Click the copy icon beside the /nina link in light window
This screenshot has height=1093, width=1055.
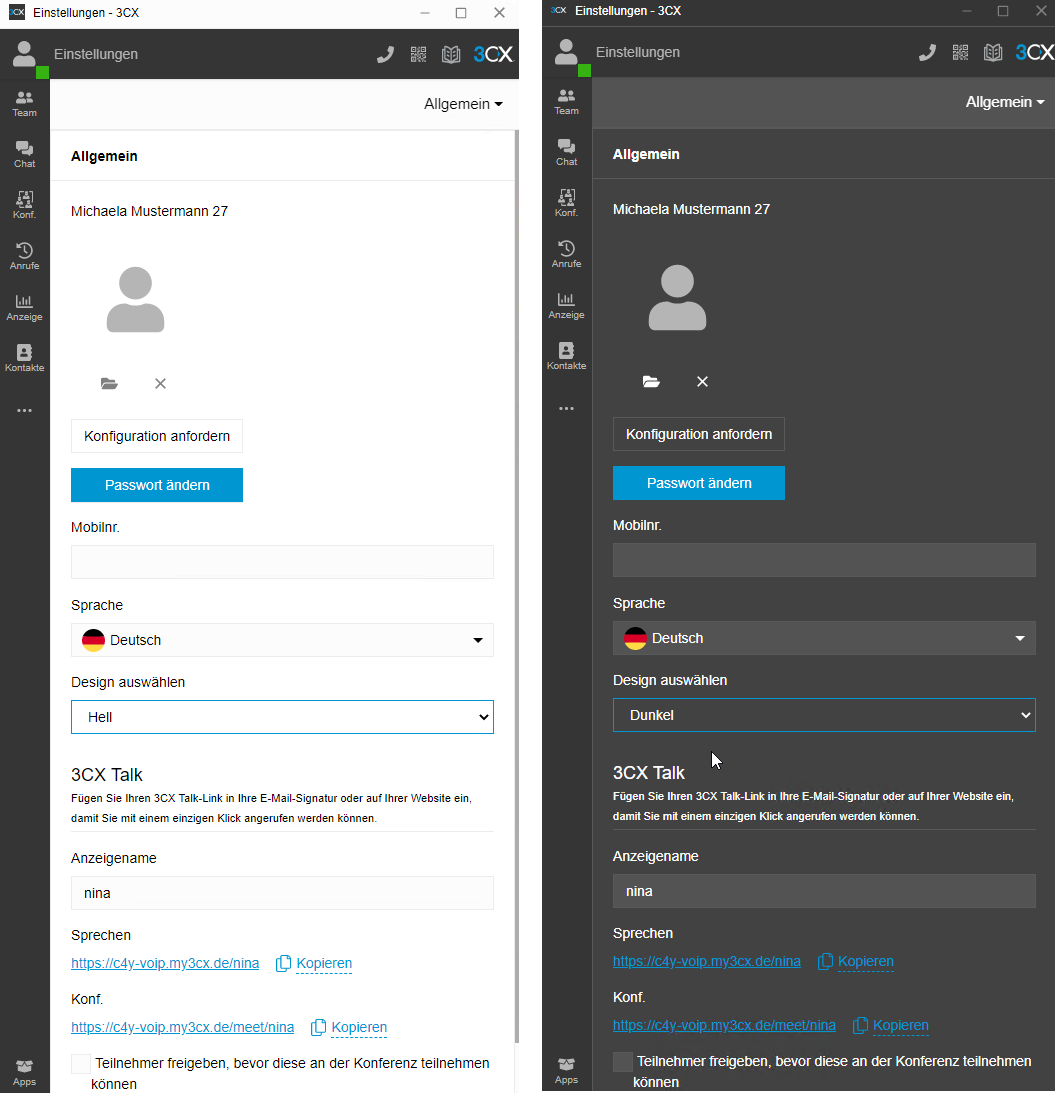pyautogui.click(x=283, y=963)
